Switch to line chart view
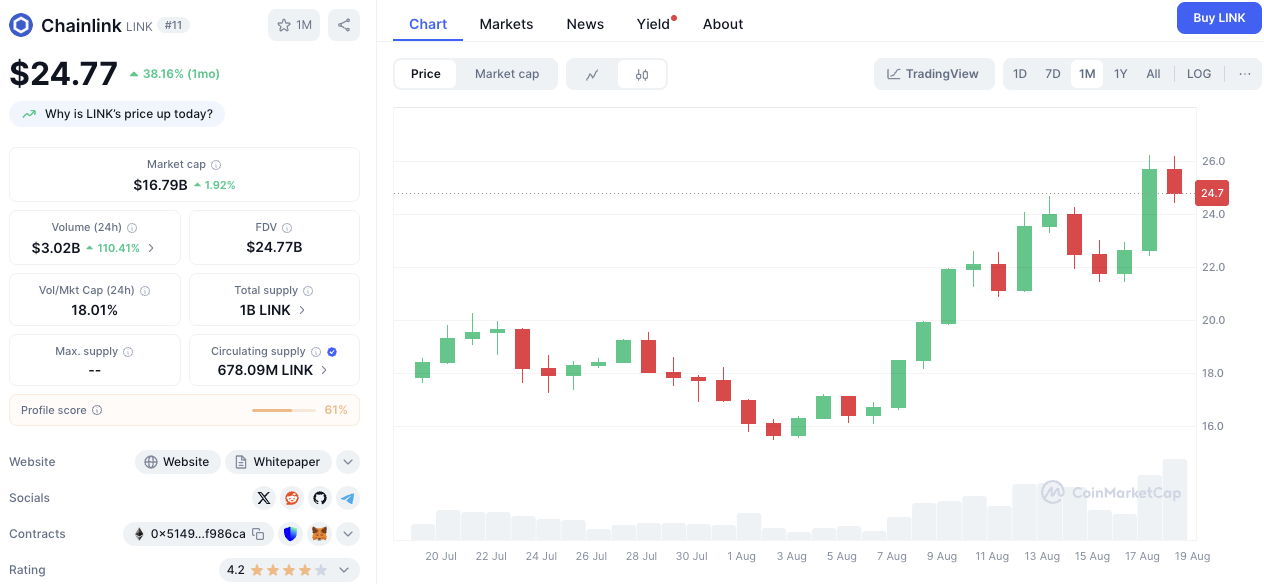The width and height of the screenshot is (1264, 584). click(x=592, y=74)
